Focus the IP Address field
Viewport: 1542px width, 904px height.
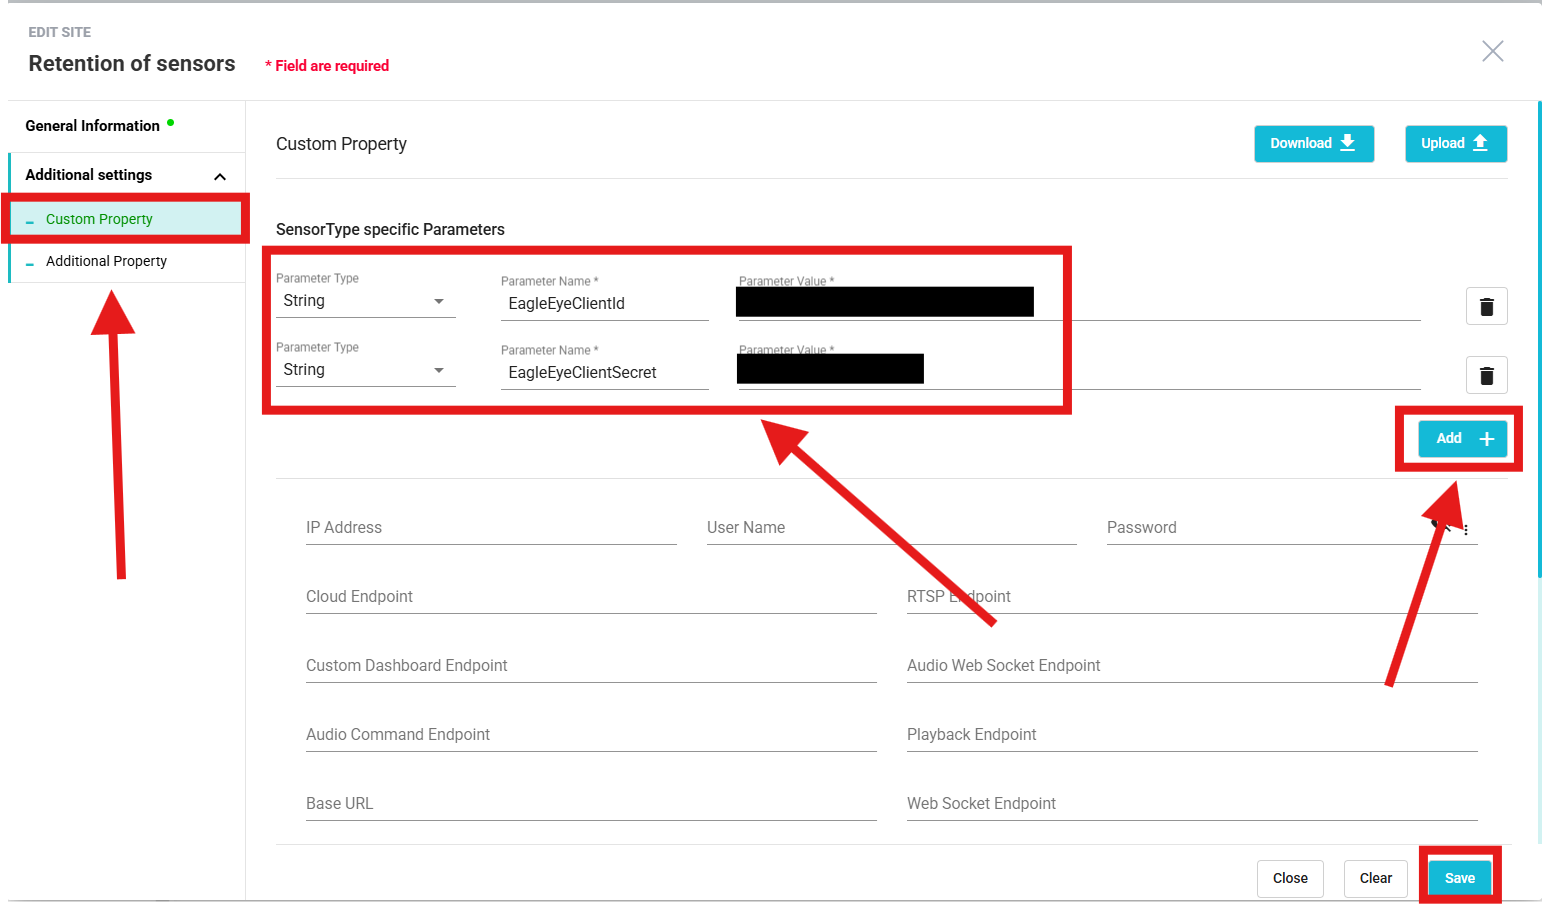click(x=490, y=528)
